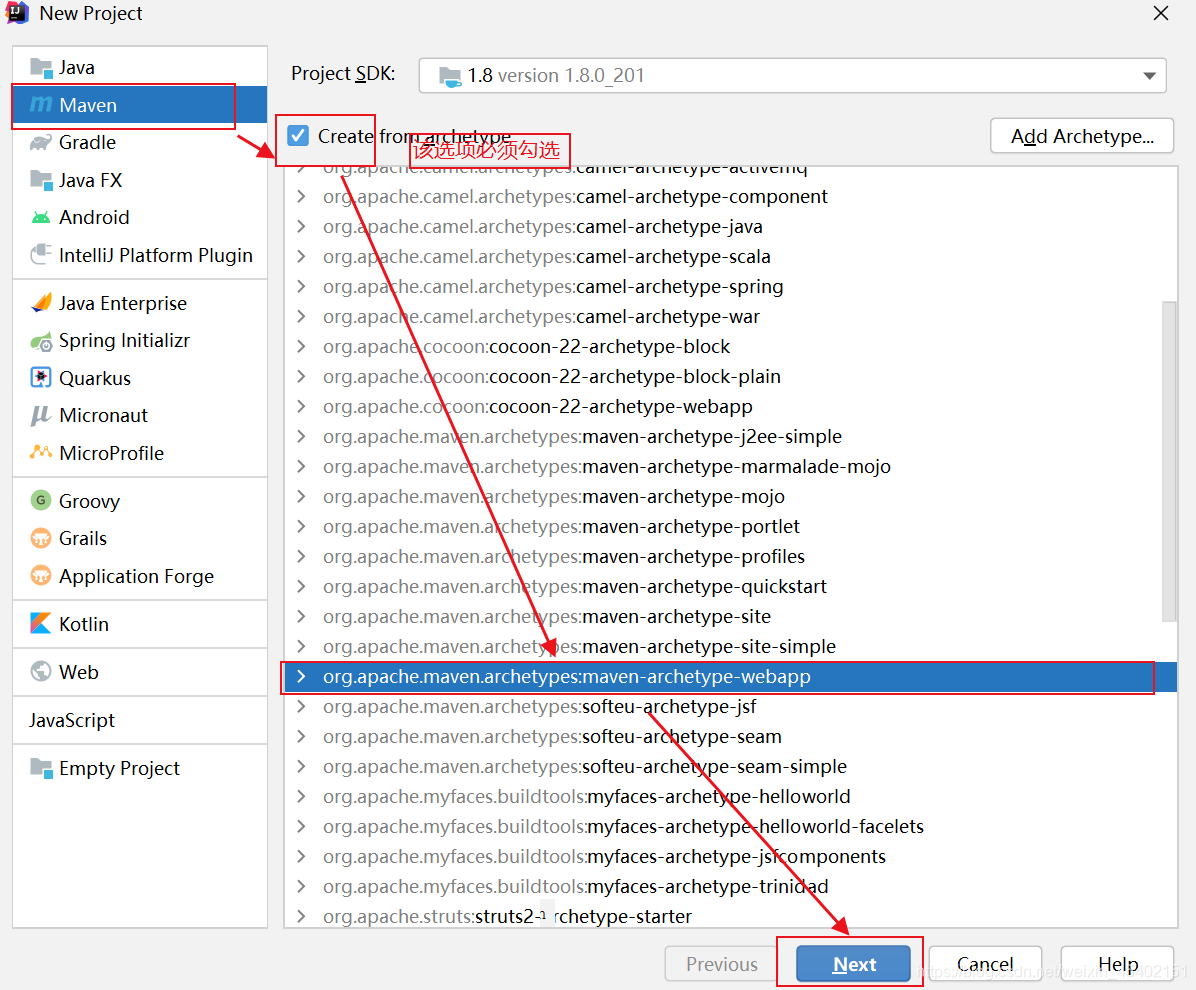
Task: Click the Web globe icon
Action: tap(40, 672)
